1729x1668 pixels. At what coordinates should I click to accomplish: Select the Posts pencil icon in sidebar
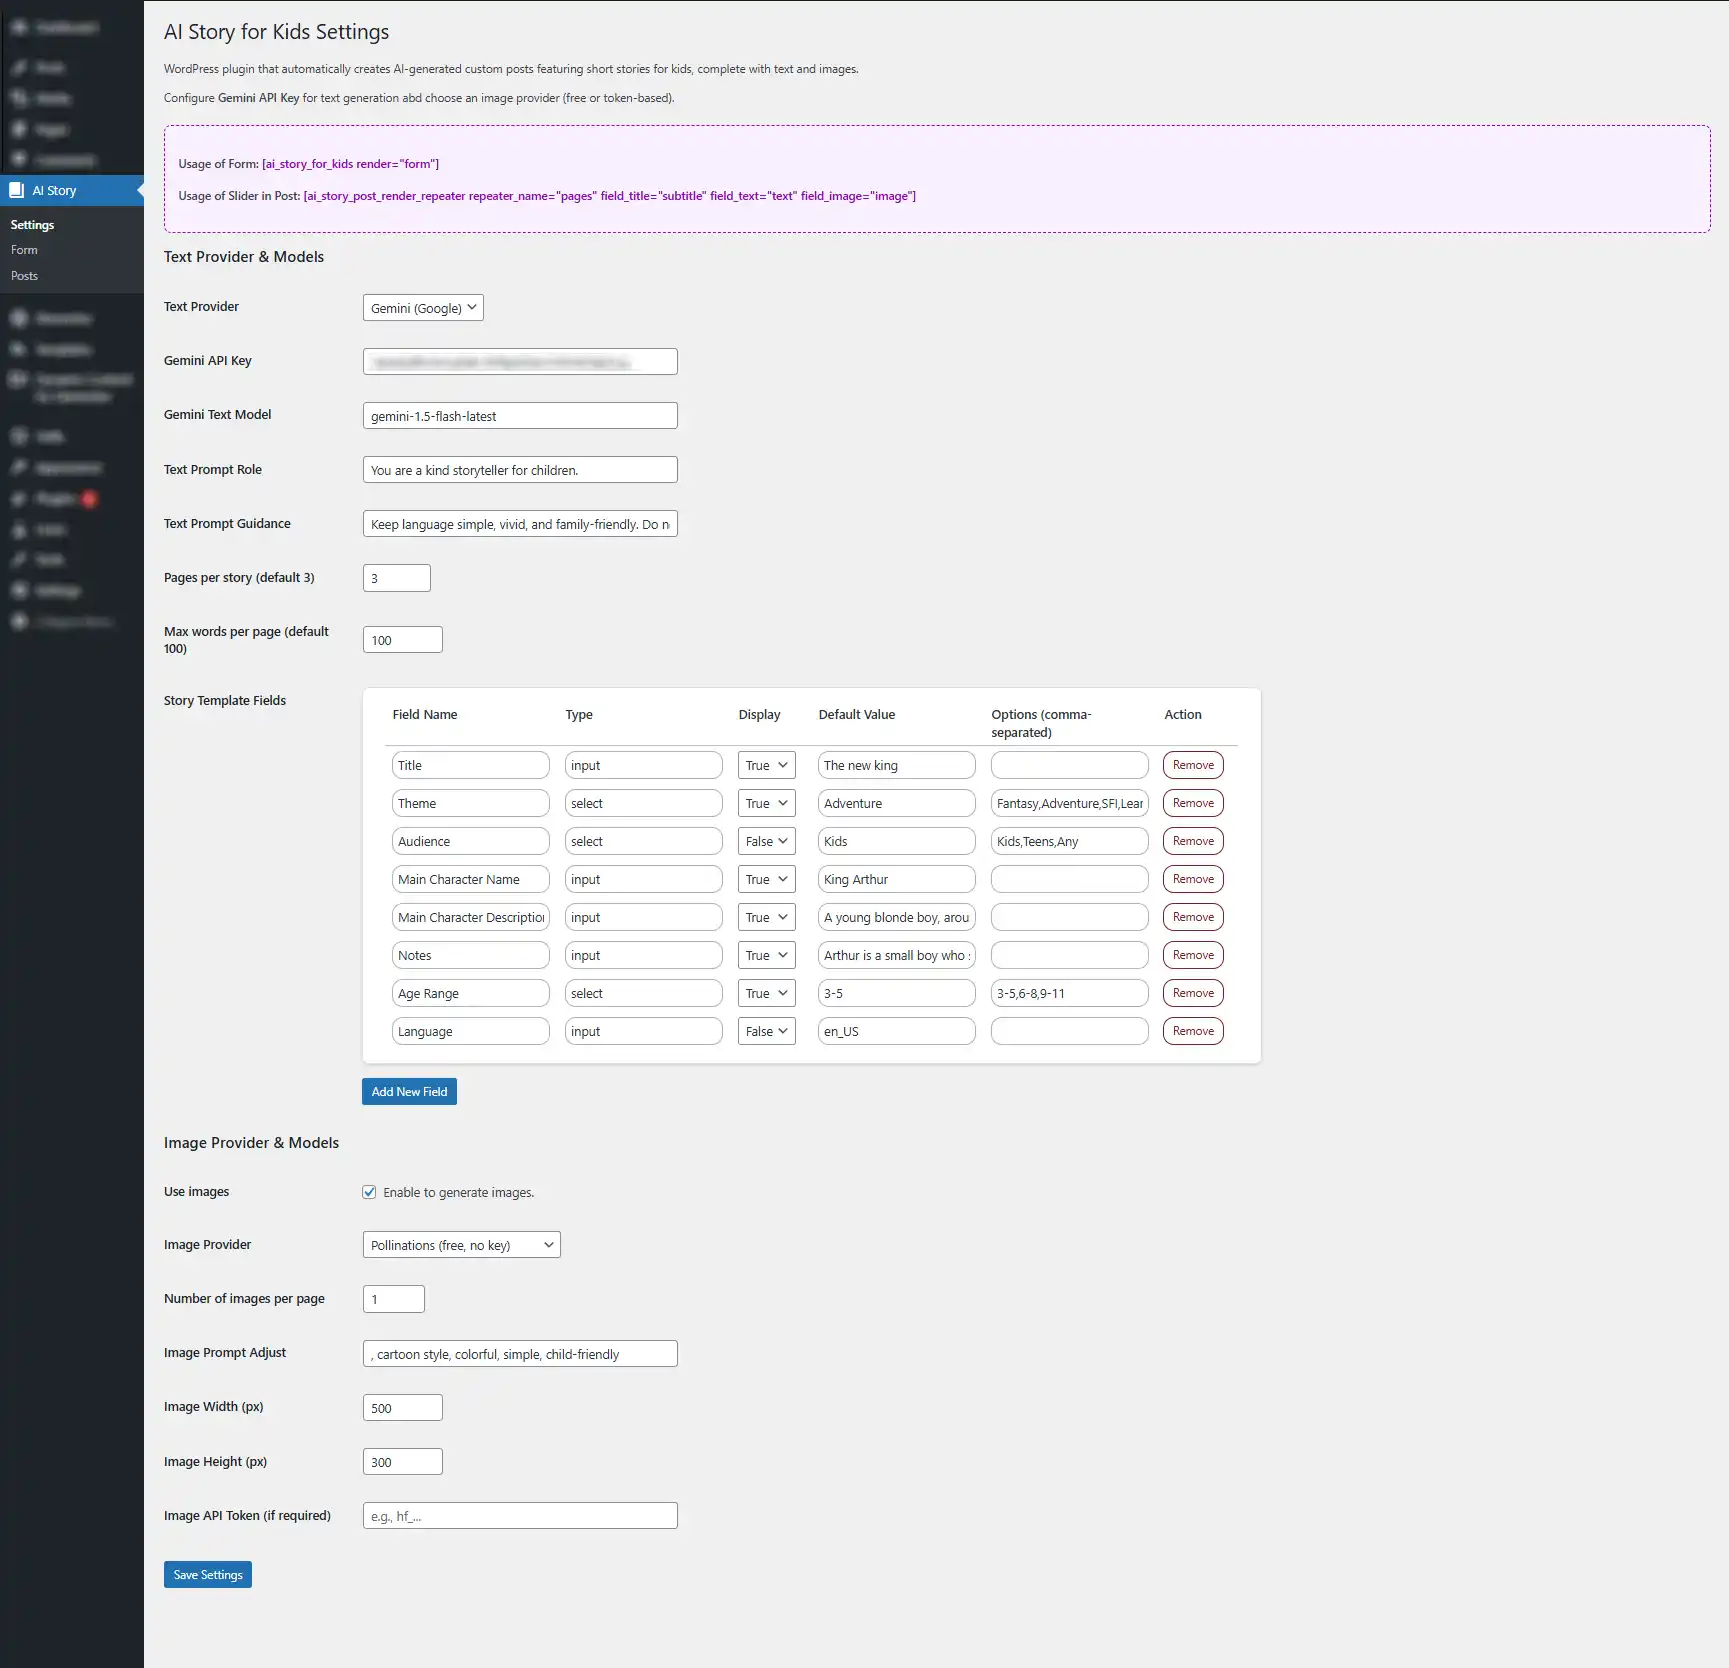coord(17,67)
